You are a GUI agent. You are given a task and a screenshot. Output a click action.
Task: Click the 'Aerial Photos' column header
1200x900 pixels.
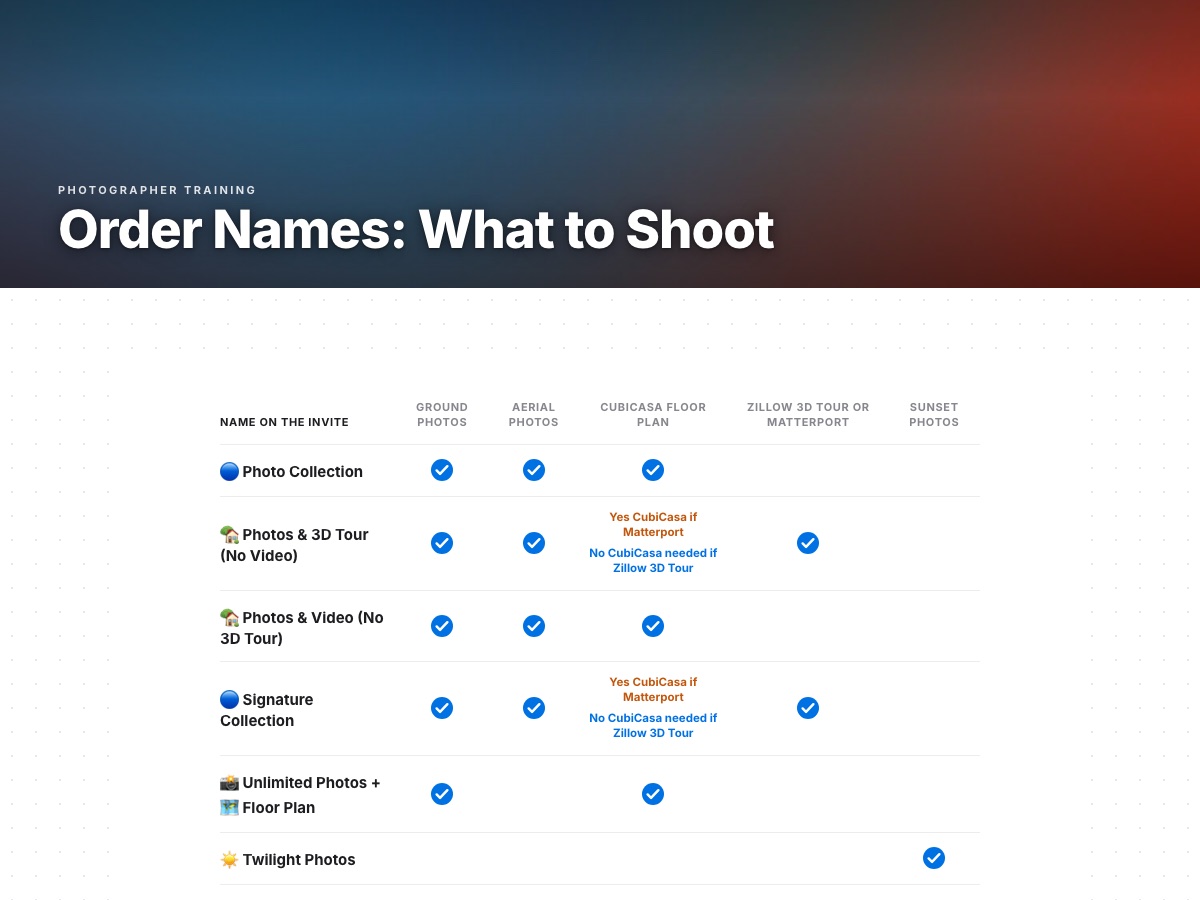point(534,415)
